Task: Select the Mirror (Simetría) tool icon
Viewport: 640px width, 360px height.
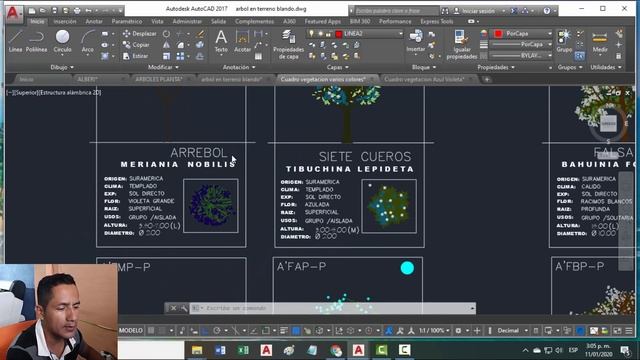Action: [x=167, y=45]
